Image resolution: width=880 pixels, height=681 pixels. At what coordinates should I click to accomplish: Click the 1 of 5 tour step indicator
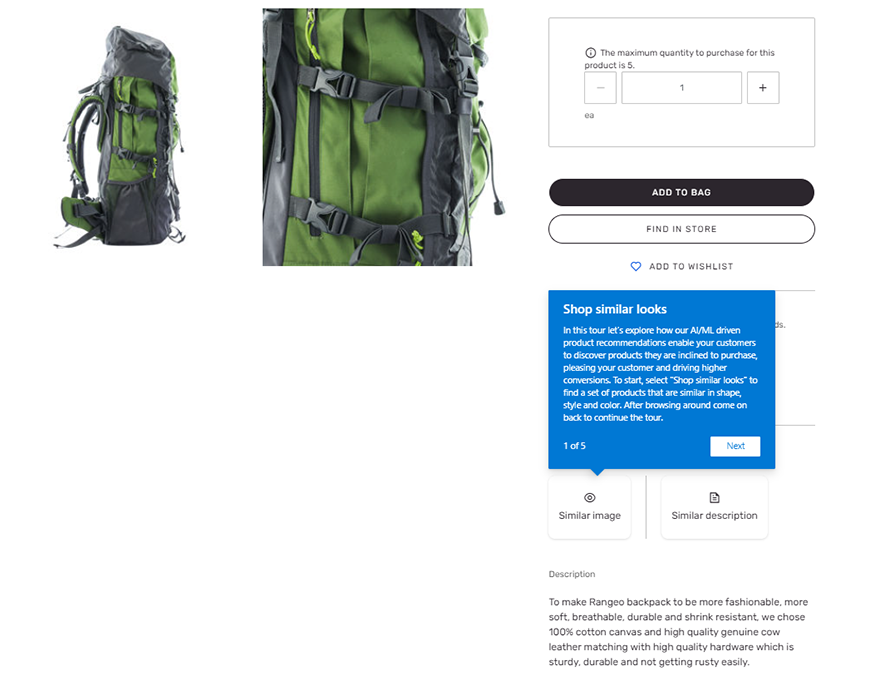coord(574,446)
